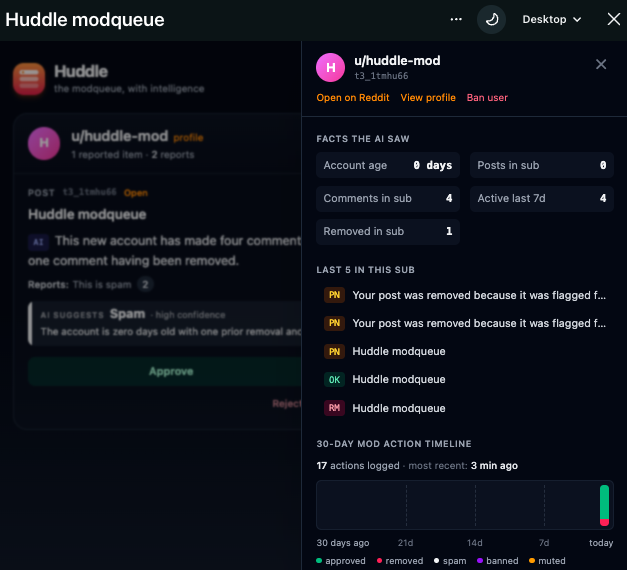Click the reports count badge showing 2
Screen dimensions: 627x570
pyautogui.click(x=145, y=285)
